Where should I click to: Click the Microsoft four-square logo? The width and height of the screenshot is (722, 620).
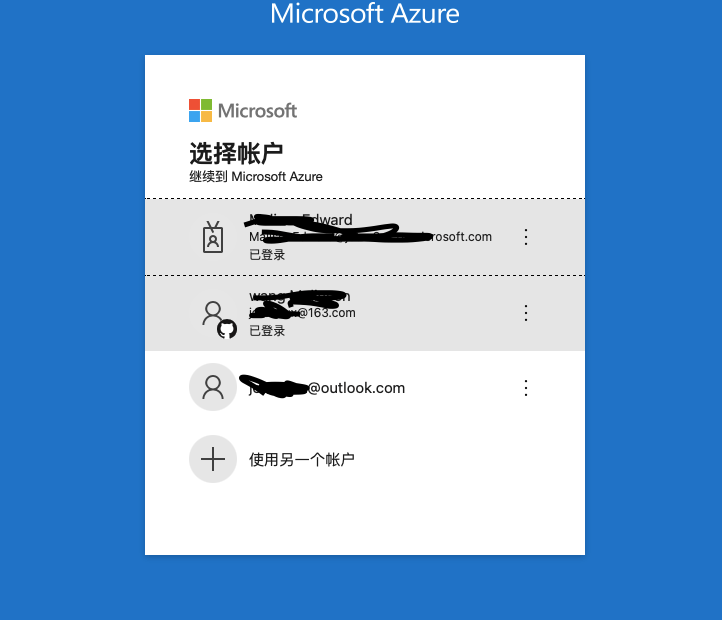(200, 111)
